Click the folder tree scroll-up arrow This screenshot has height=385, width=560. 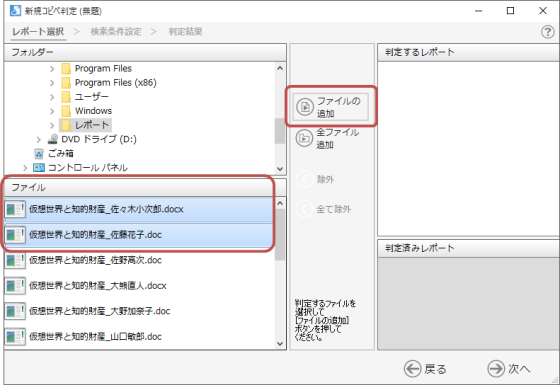click(280, 68)
